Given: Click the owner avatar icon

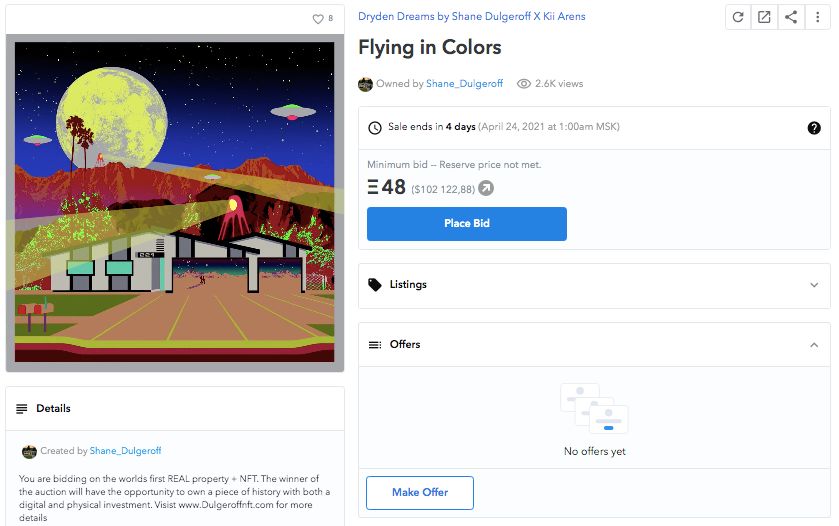Looking at the screenshot, I should tap(366, 84).
